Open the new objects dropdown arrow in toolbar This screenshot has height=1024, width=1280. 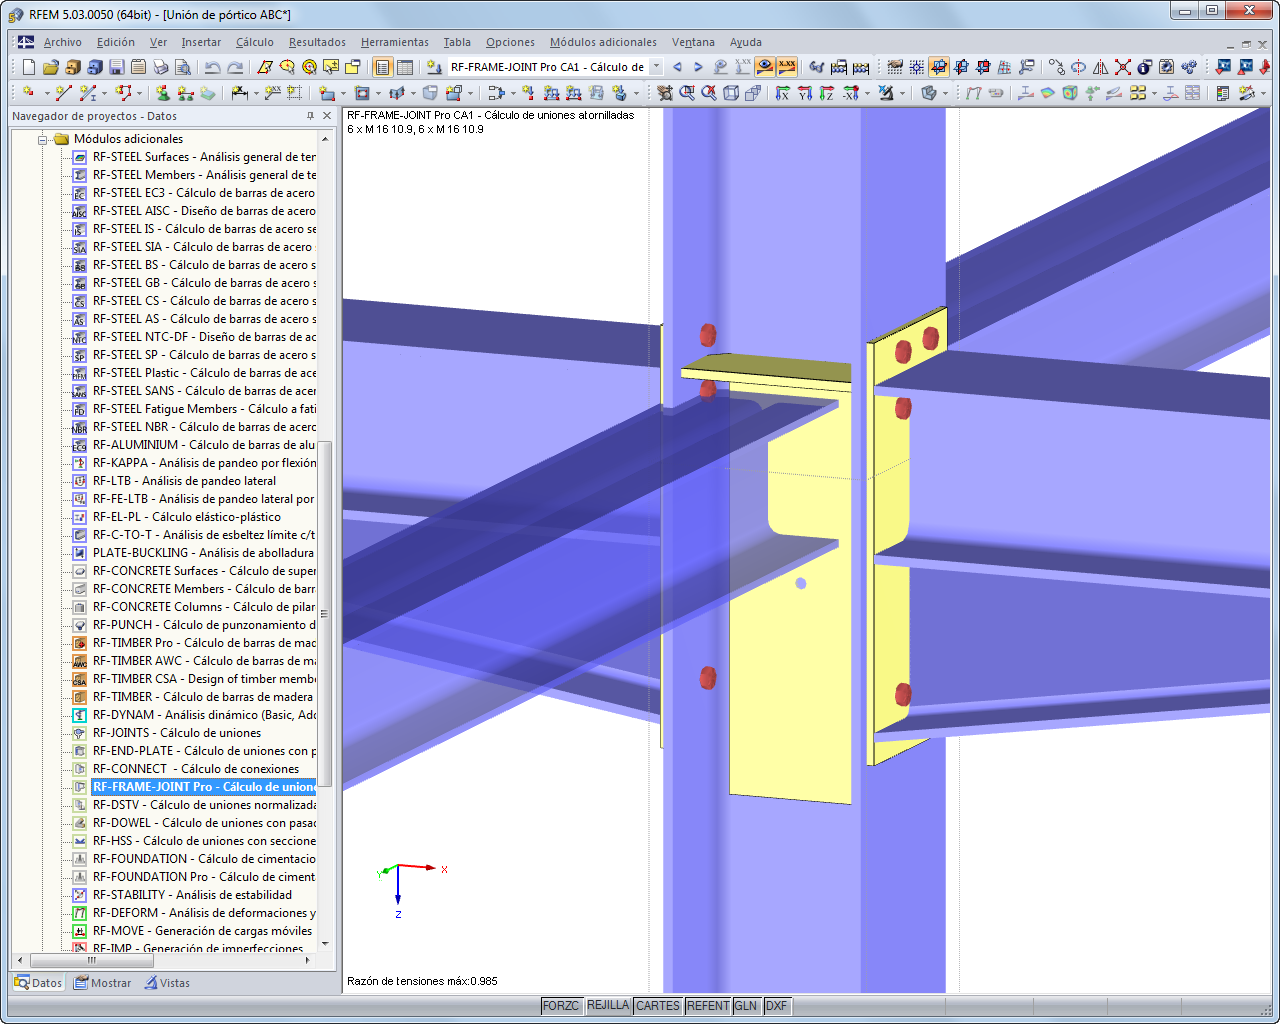point(46,92)
